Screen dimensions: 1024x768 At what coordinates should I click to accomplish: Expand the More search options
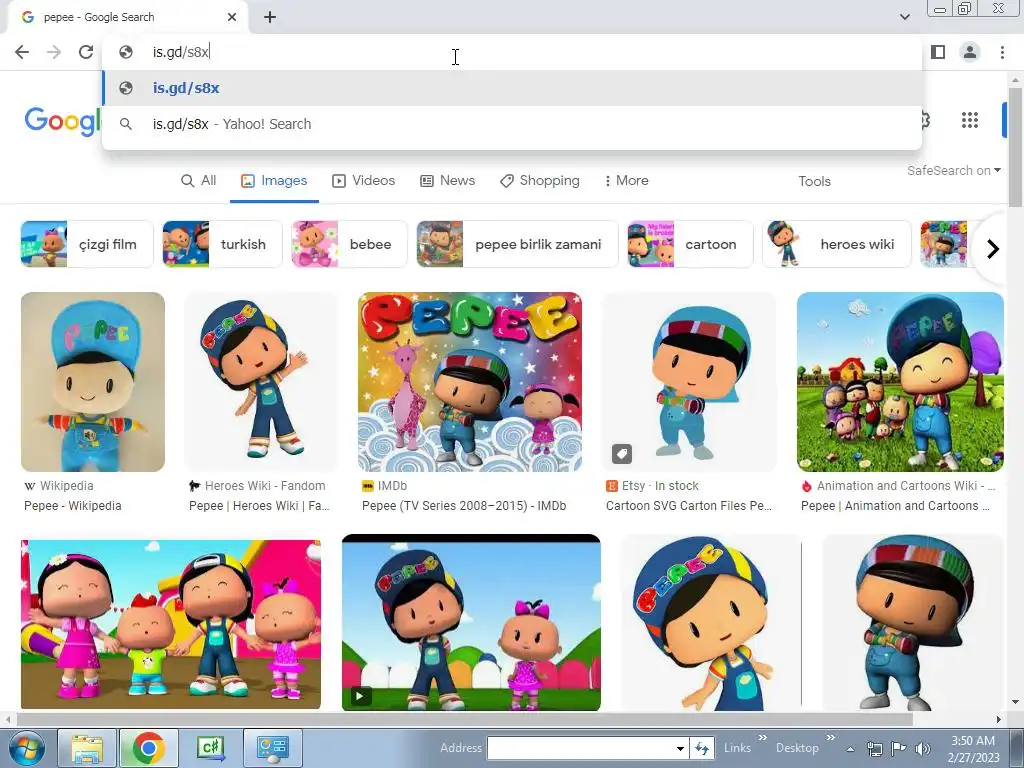tap(626, 181)
